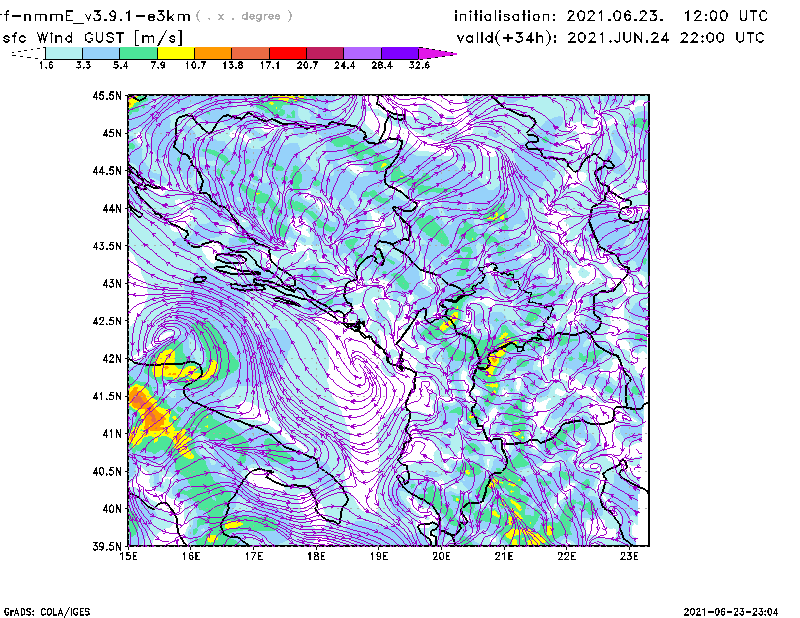Click the legend value "17.1"
The height and width of the screenshot is (618, 800).
tap(270, 65)
